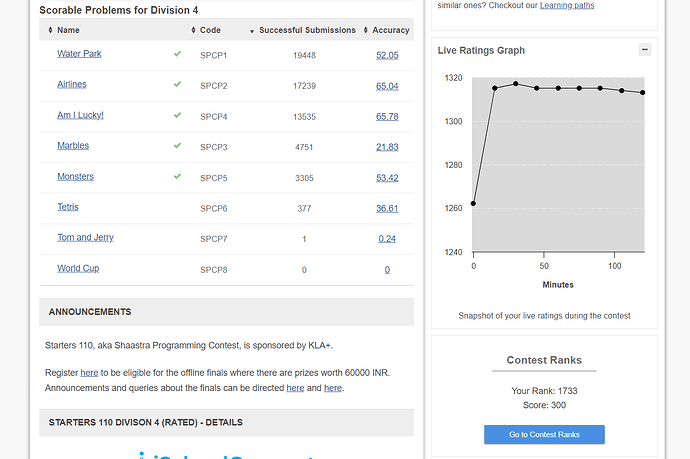Click the 3305 submissions value
The height and width of the screenshot is (459, 690).
304,178
